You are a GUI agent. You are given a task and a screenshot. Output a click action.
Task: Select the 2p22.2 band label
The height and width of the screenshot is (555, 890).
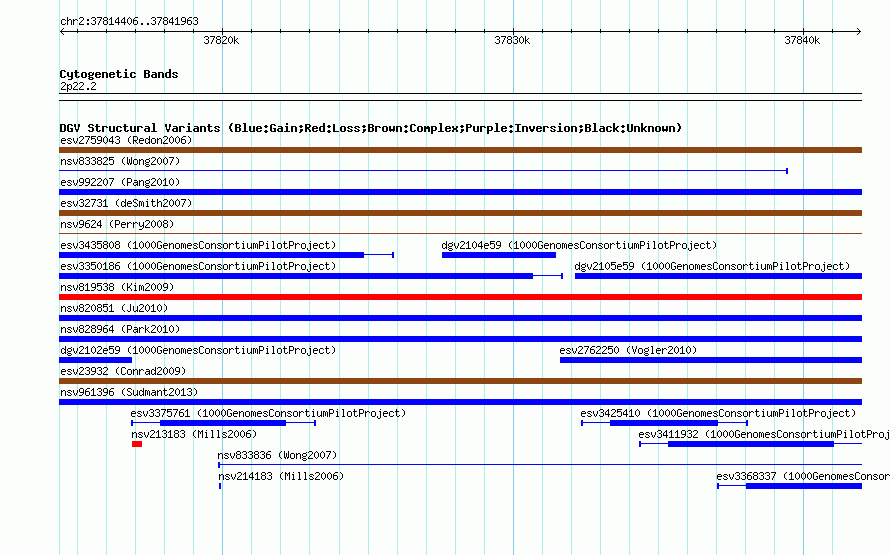click(78, 86)
